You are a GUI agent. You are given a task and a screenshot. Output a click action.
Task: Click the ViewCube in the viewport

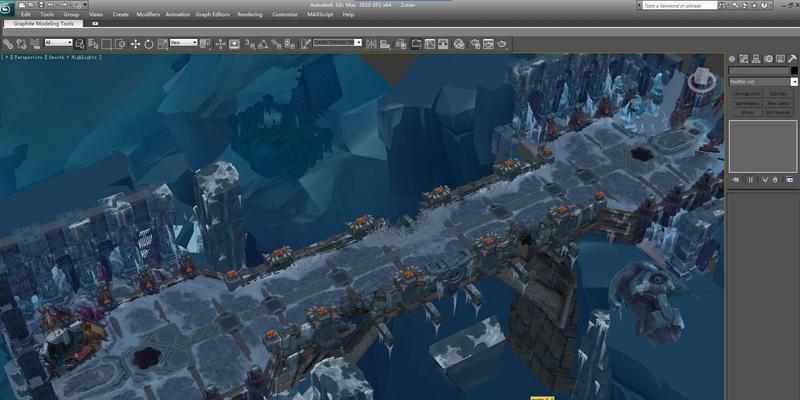702,81
